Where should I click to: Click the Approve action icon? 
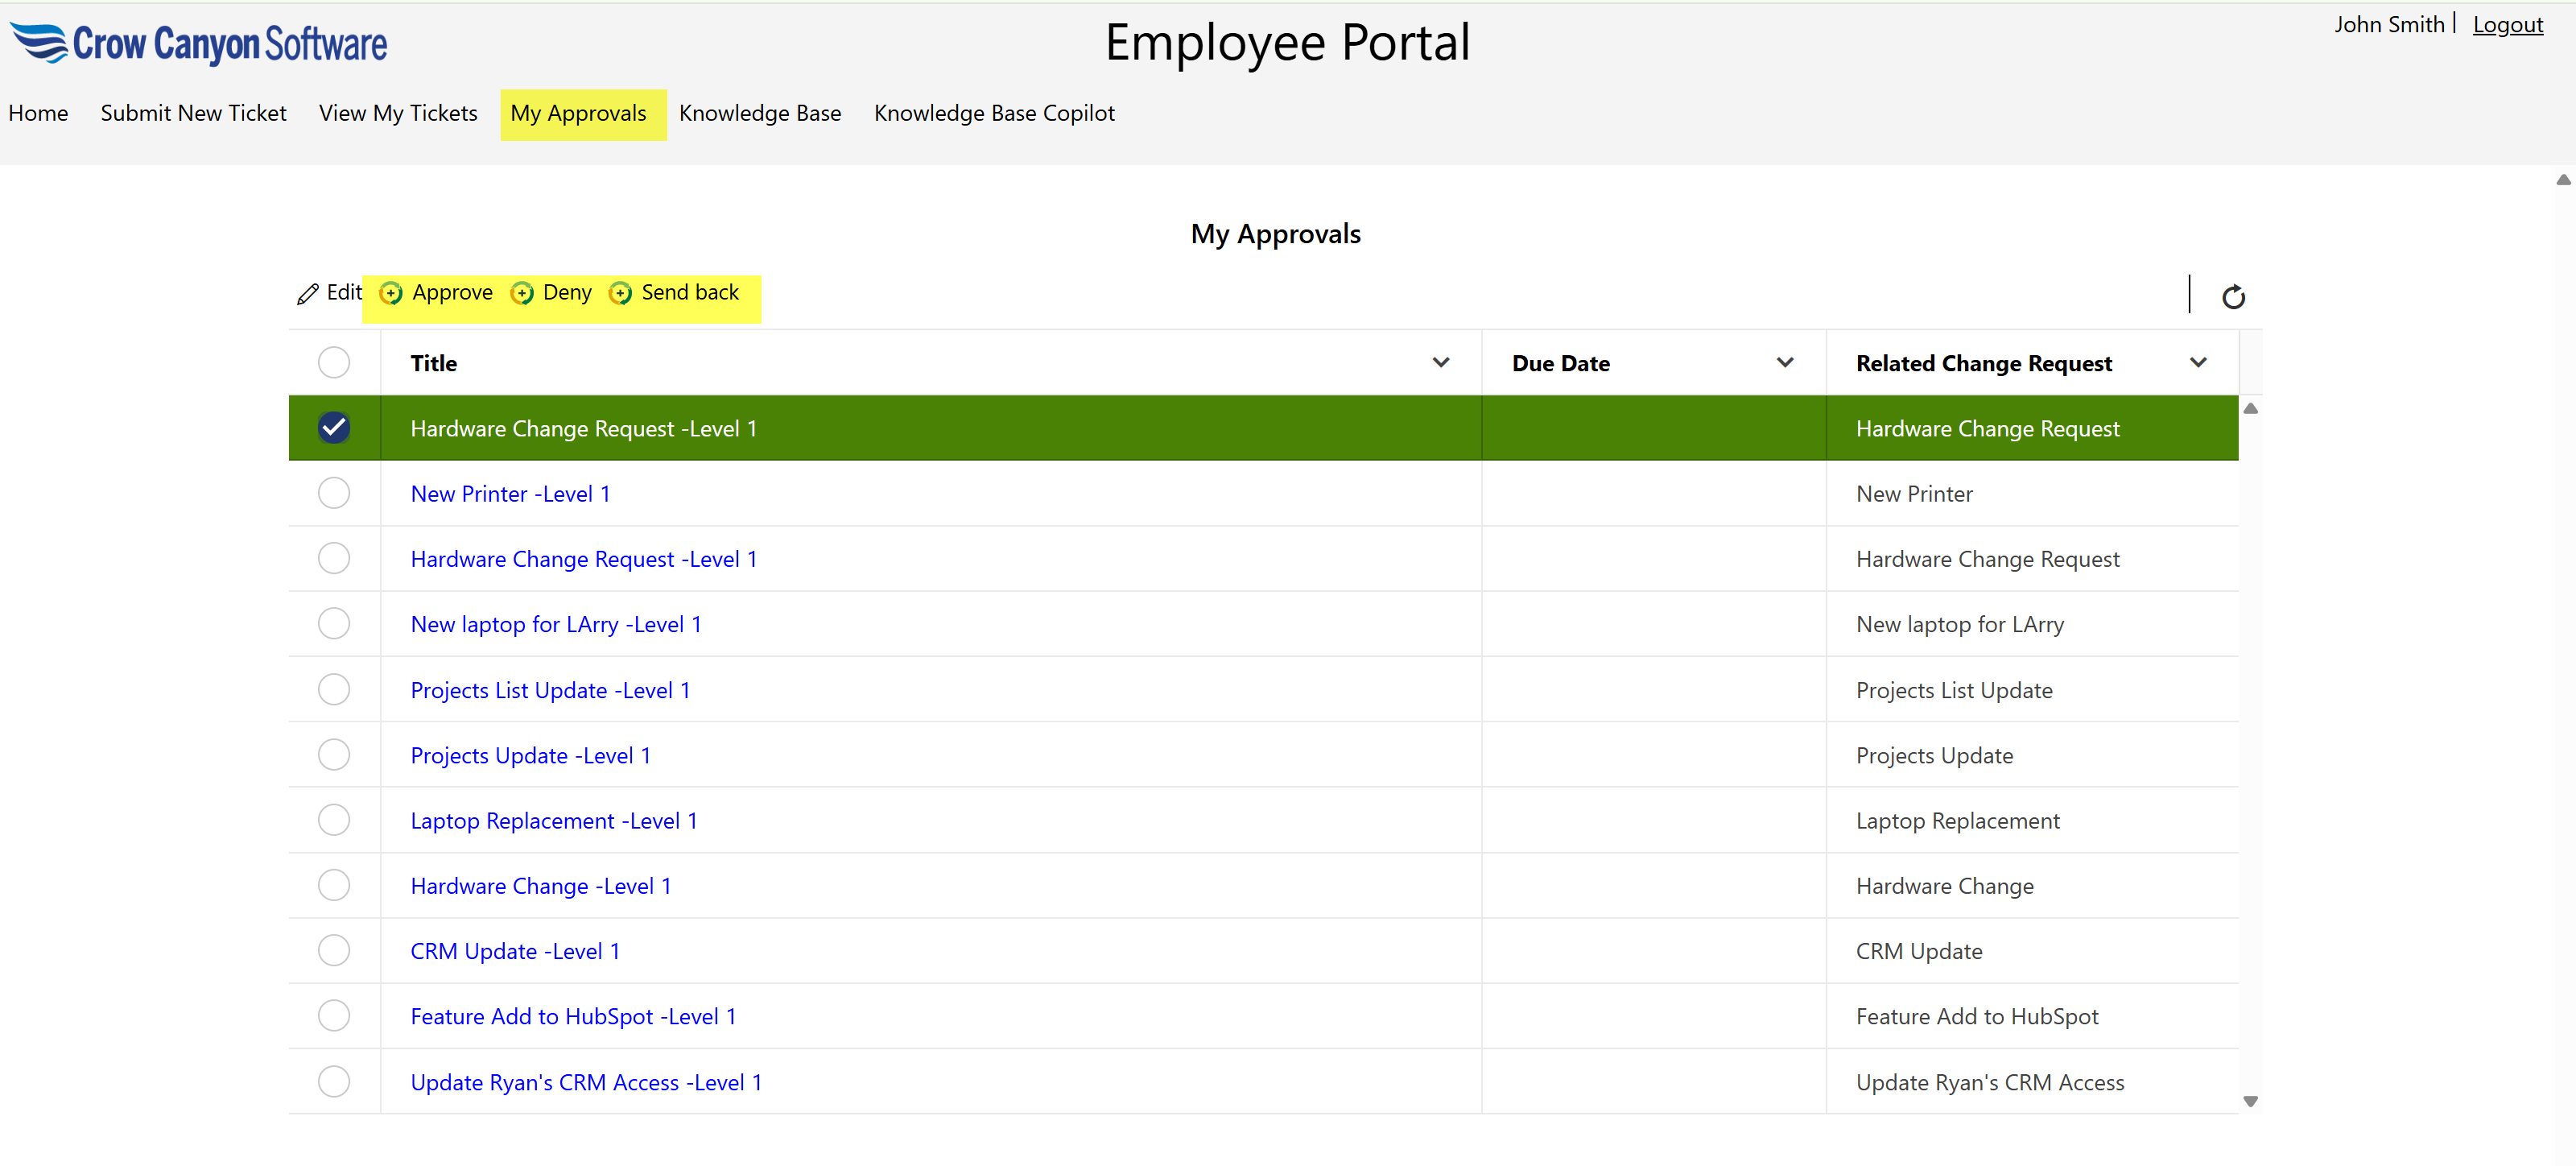tap(391, 293)
